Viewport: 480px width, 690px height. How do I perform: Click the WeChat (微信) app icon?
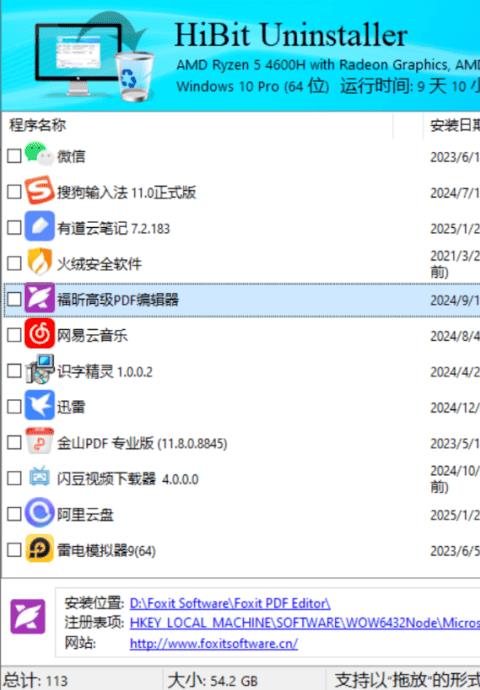39,154
